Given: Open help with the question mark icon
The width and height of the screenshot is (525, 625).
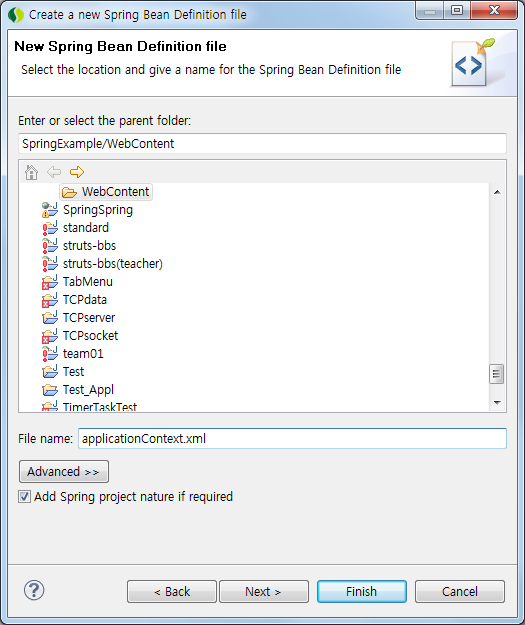Looking at the screenshot, I should pyautogui.click(x=34, y=590).
